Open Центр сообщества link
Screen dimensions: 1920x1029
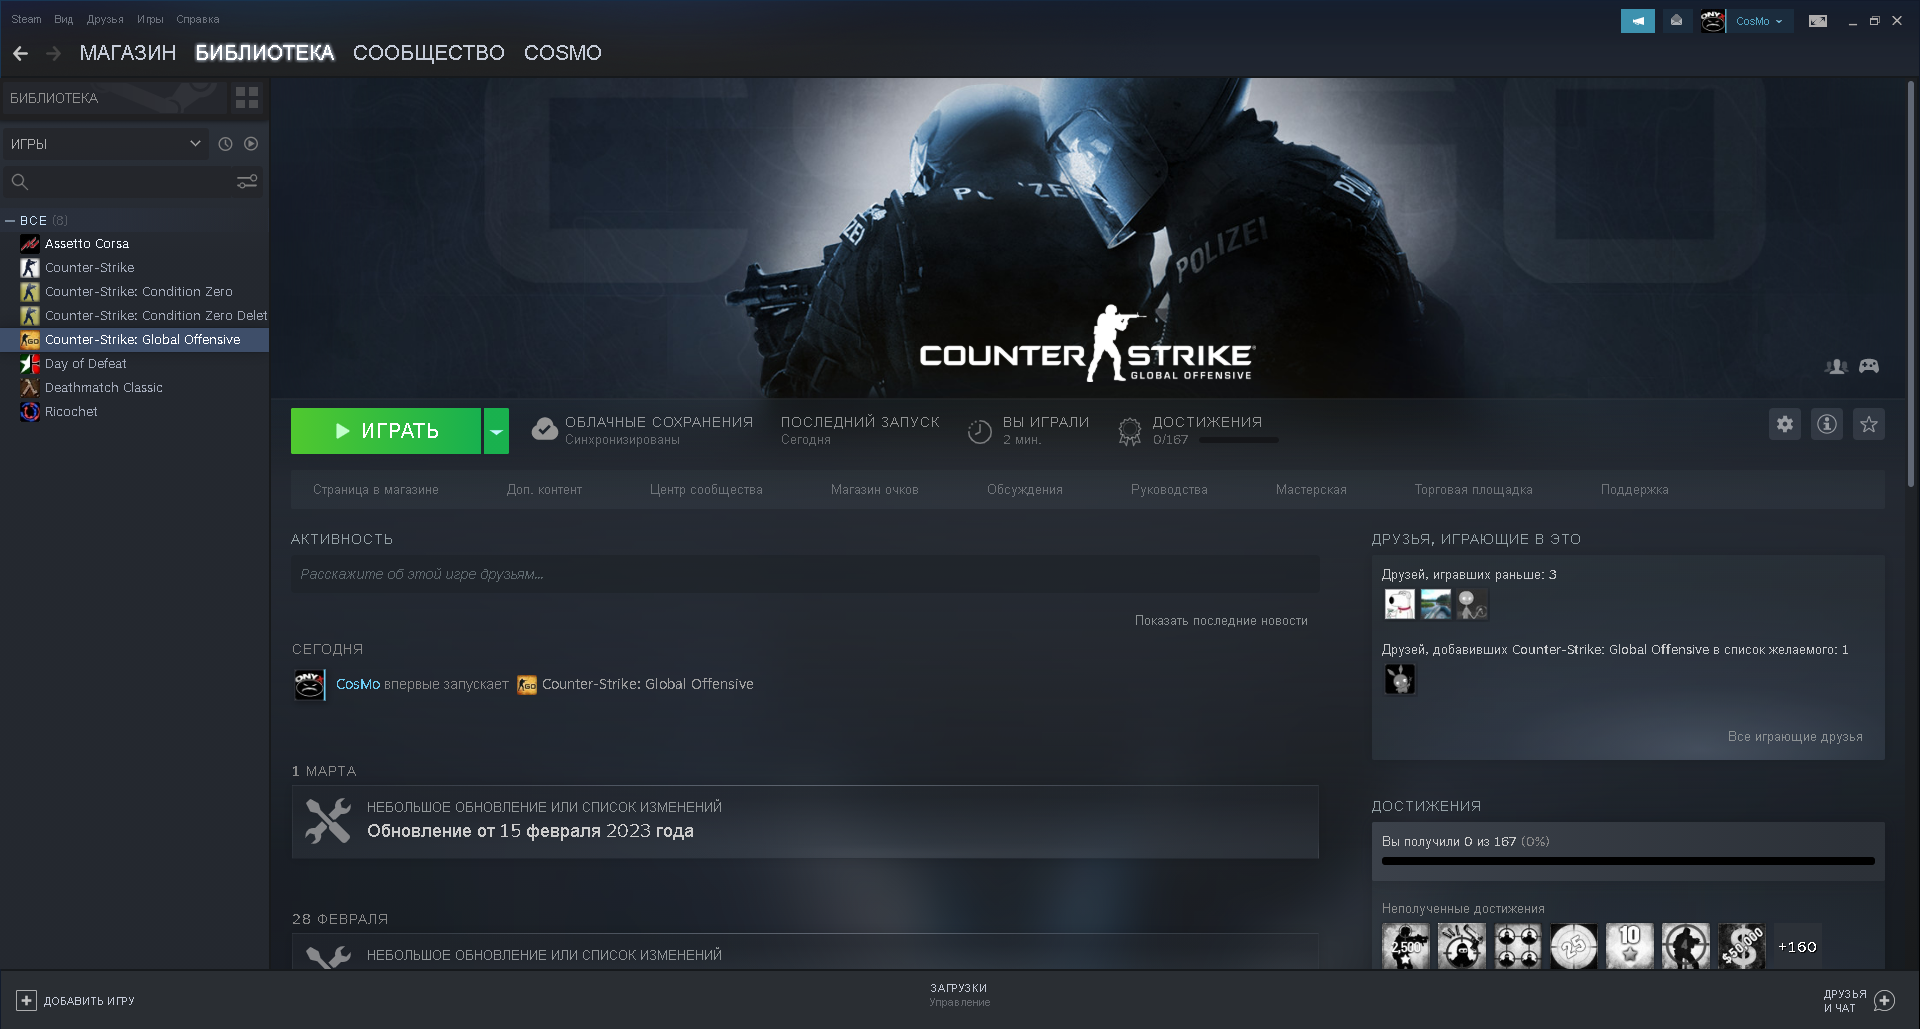706,490
